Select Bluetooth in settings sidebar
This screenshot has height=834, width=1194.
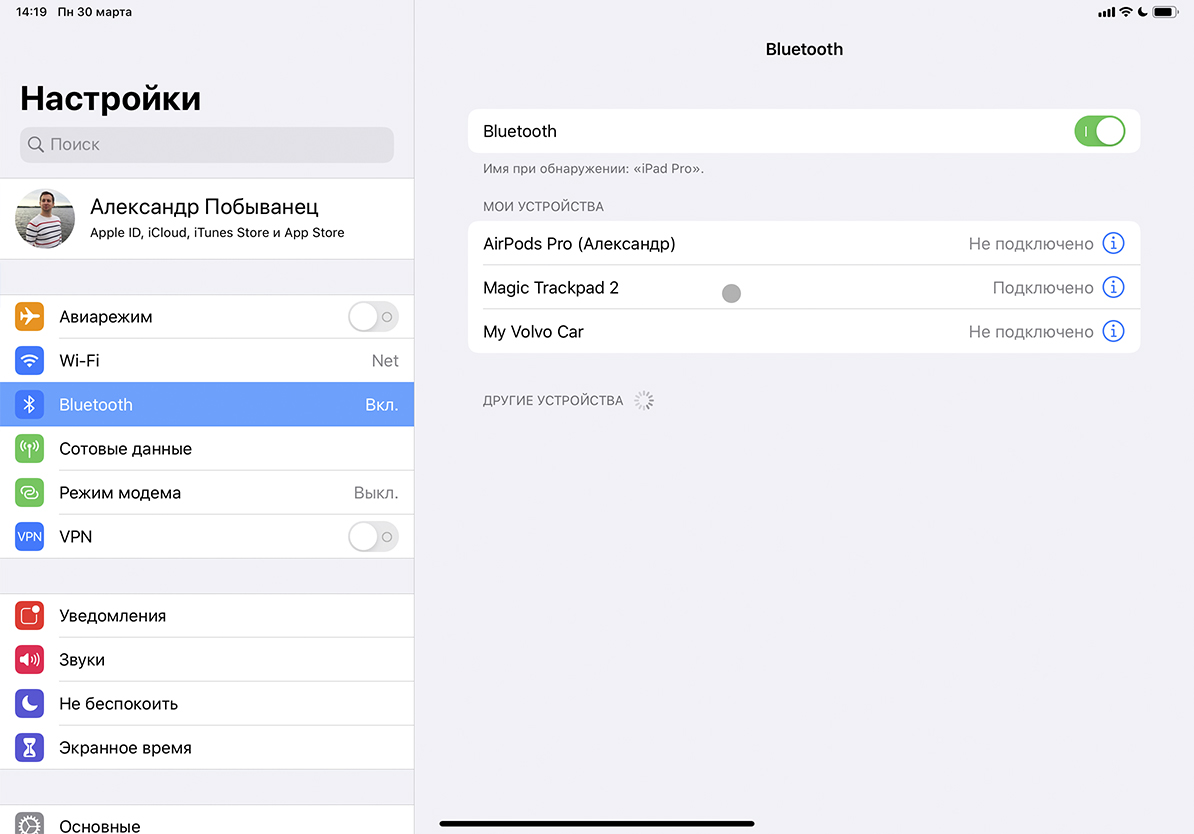click(x=207, y=404)
